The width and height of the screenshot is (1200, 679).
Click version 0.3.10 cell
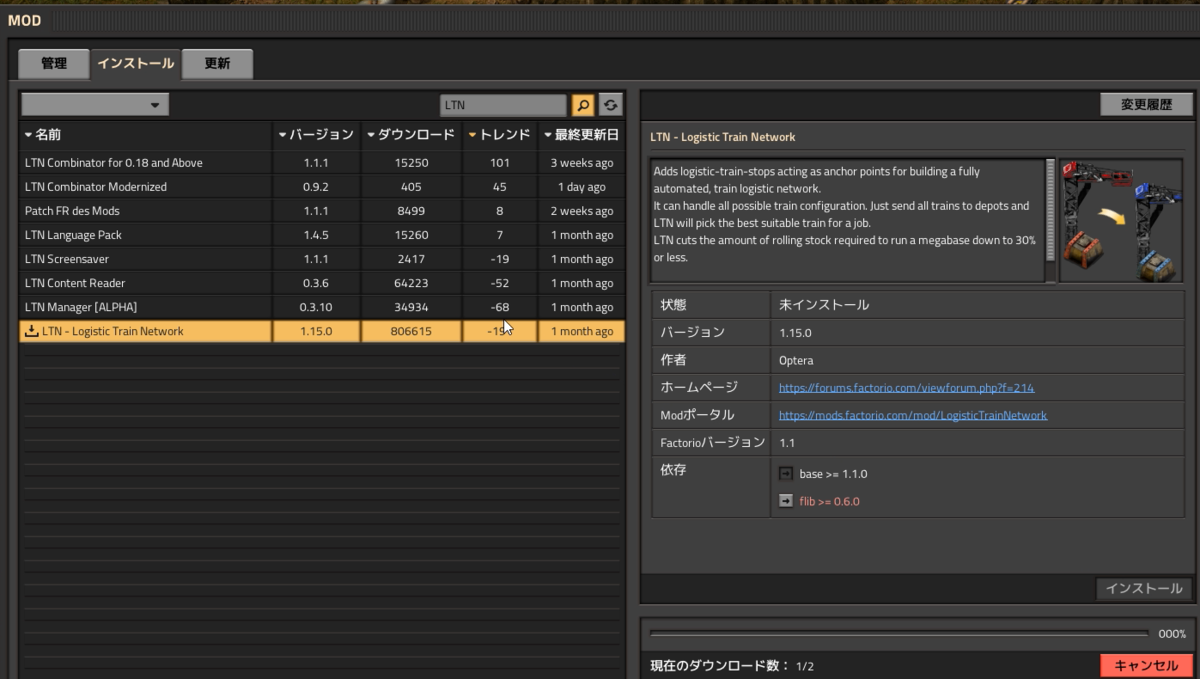[x=316, y=307]
